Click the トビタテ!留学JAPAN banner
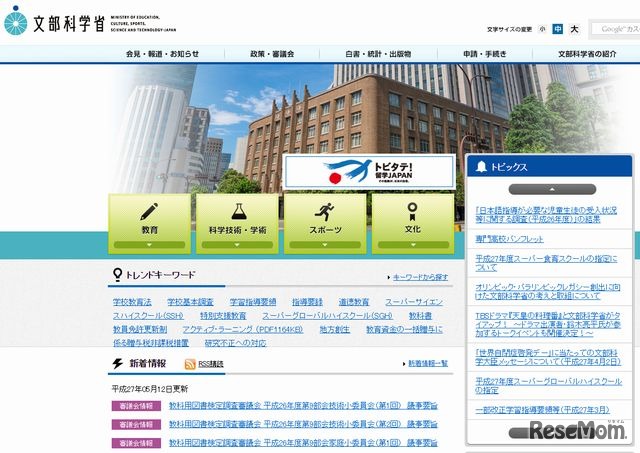Image resolution: width=640 pixels, height=453 pixels. (x=369, y=171)
